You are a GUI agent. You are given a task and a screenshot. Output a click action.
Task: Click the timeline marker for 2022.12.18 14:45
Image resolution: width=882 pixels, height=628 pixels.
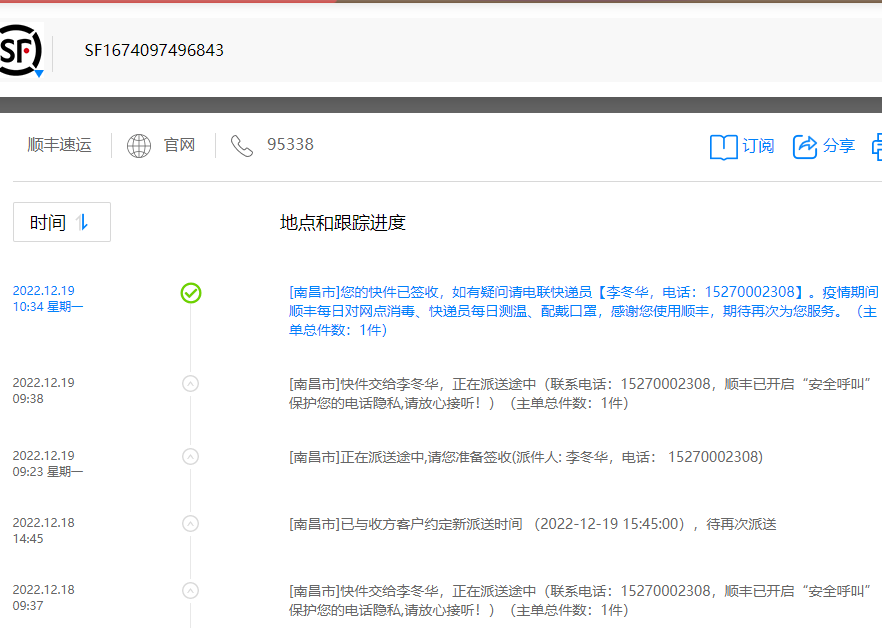(x=191, y=524)
